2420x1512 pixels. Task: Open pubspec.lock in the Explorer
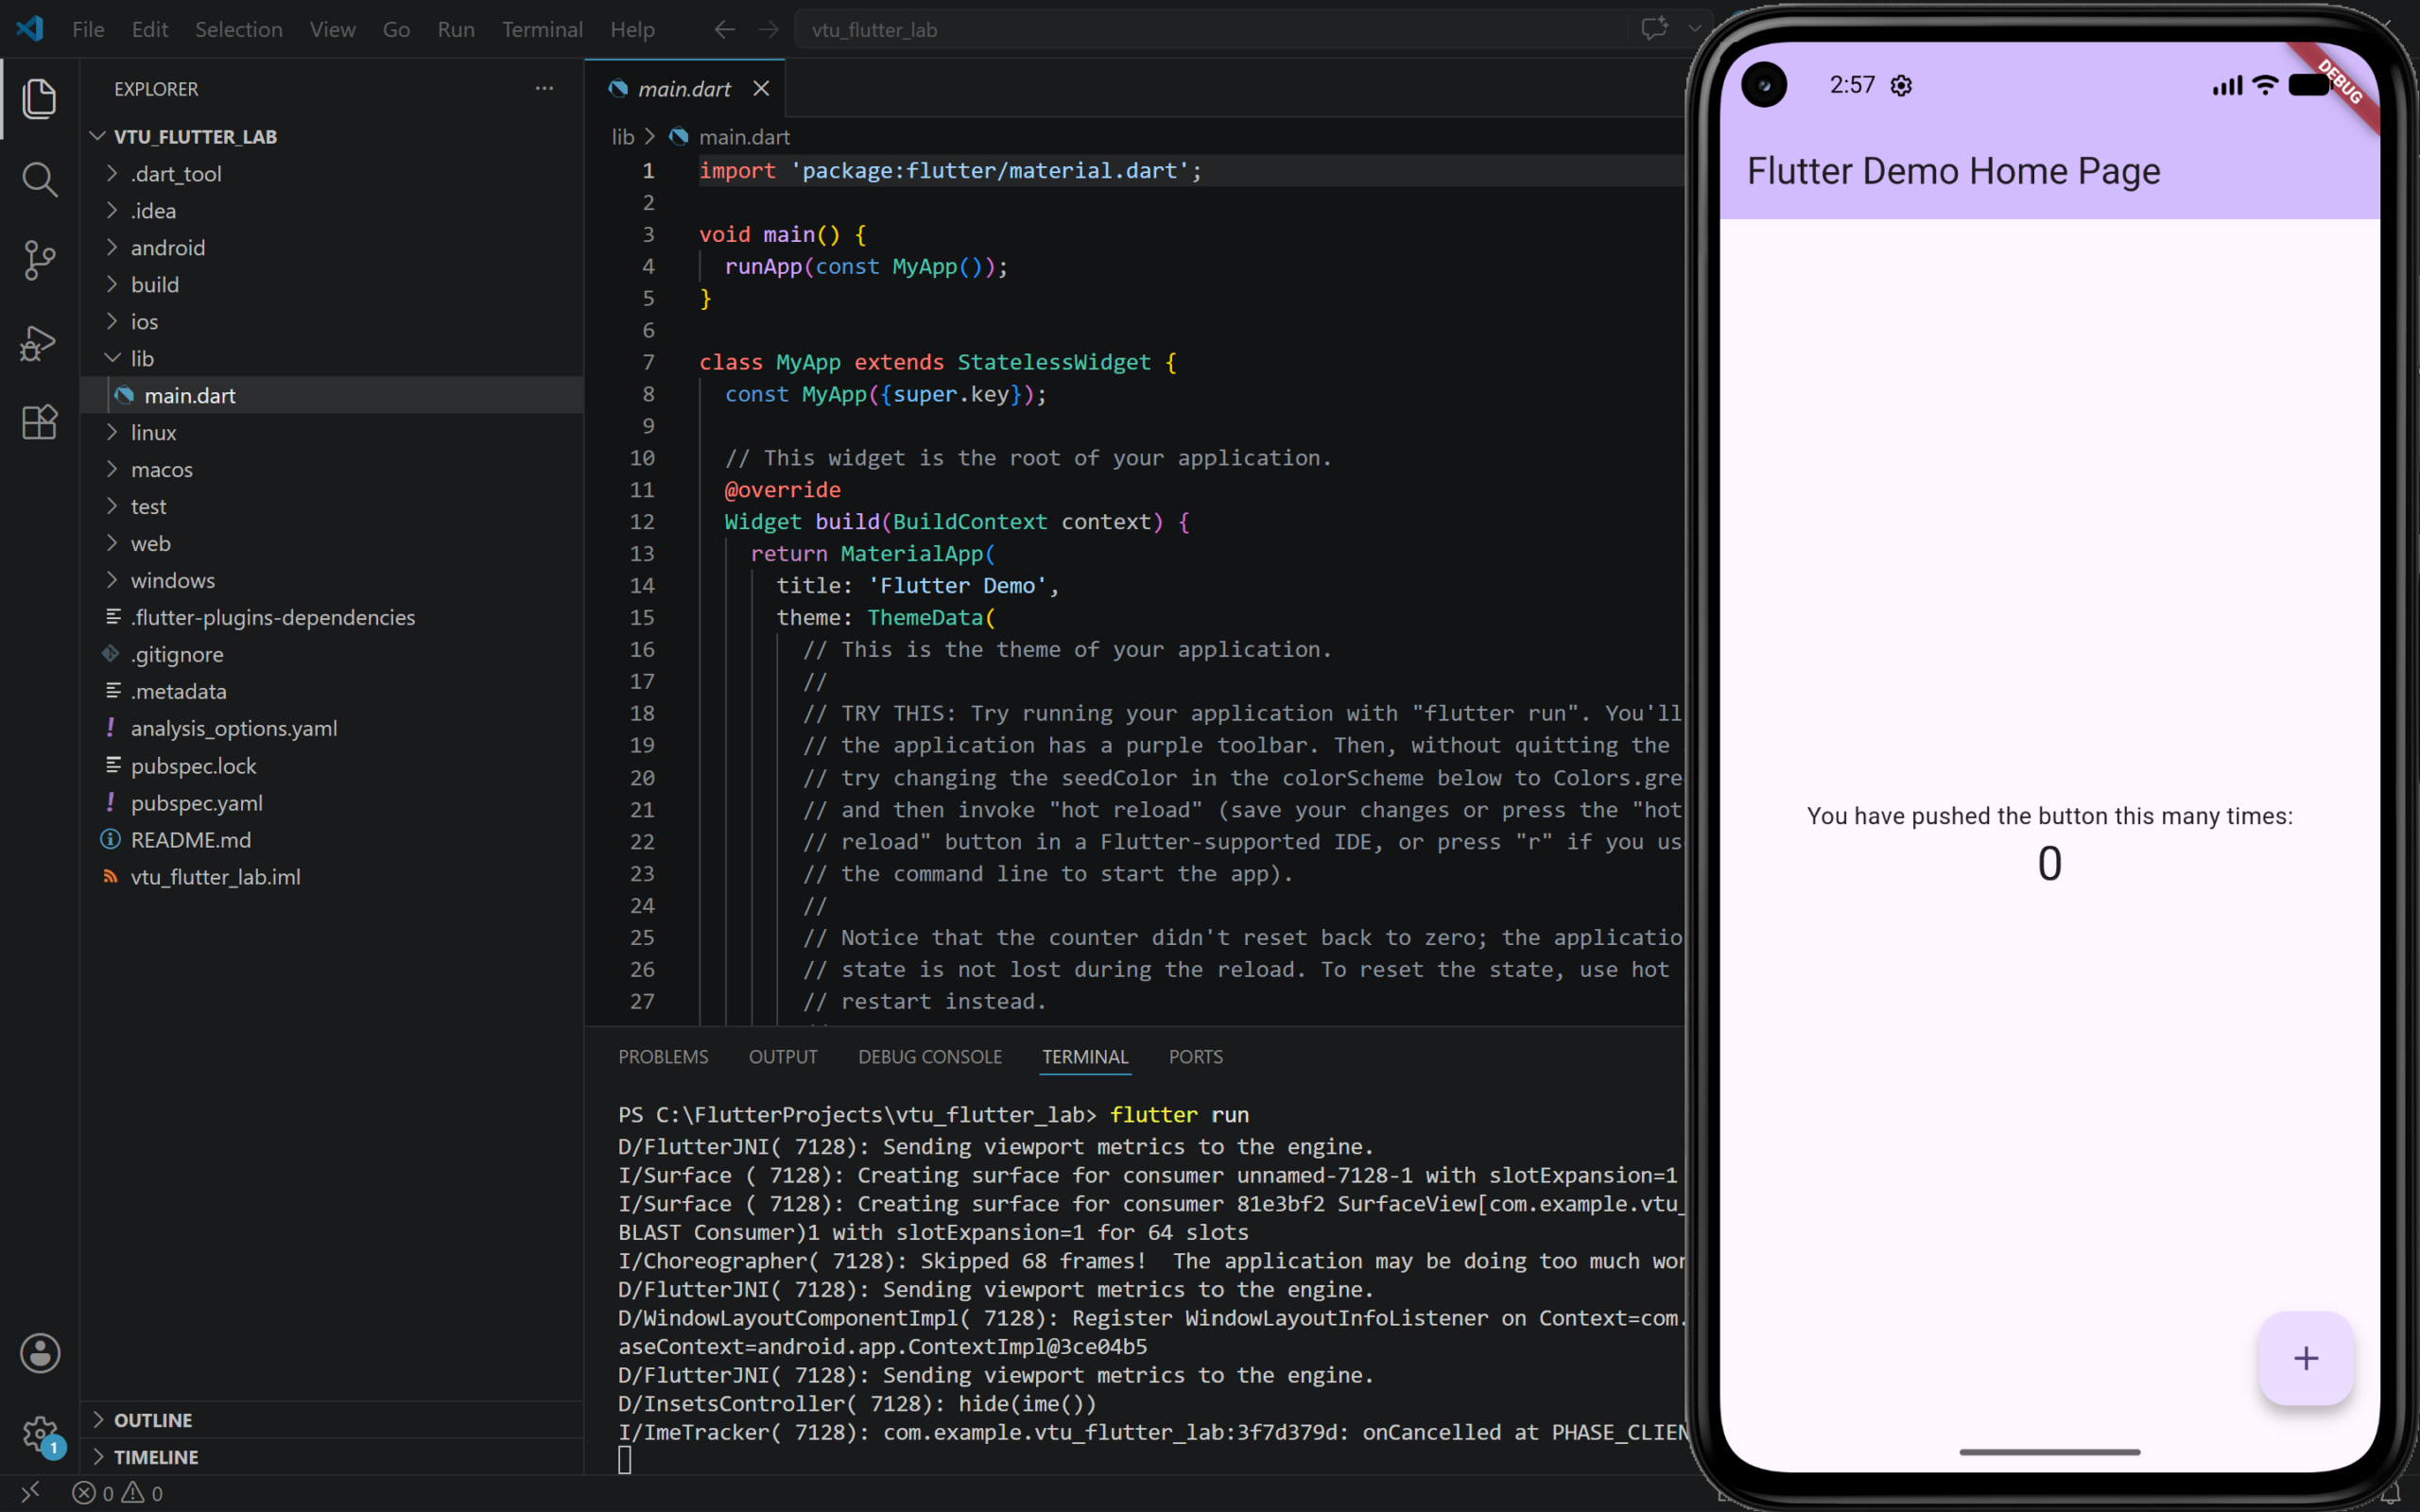[332, 766]
